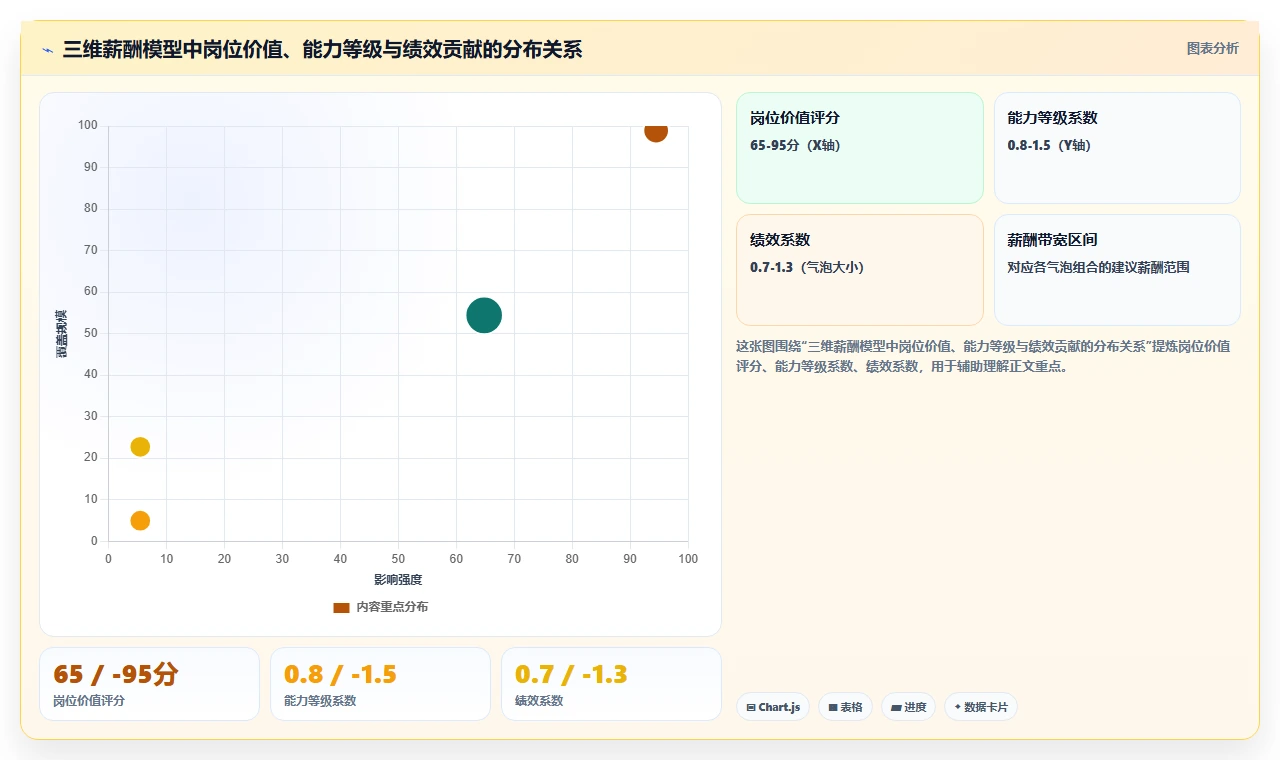Toggle the 内容重点分布 legend item
Viewport: 1280px width, 760px height.
[380, 607]
